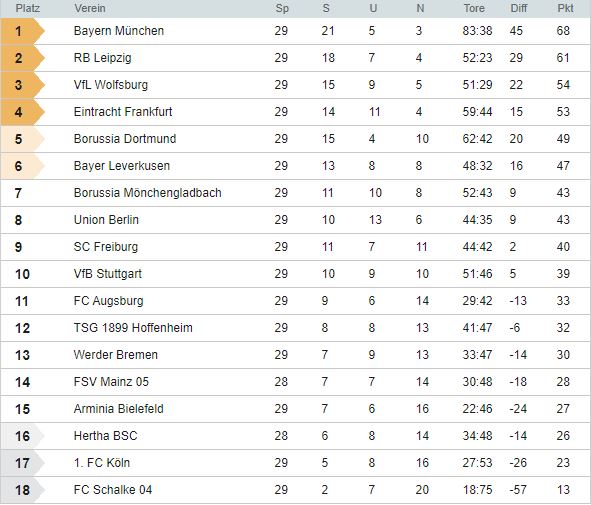Open the Borussia Dortmund team entry
The image size is (591, 505).
click(x=125, y=139)
